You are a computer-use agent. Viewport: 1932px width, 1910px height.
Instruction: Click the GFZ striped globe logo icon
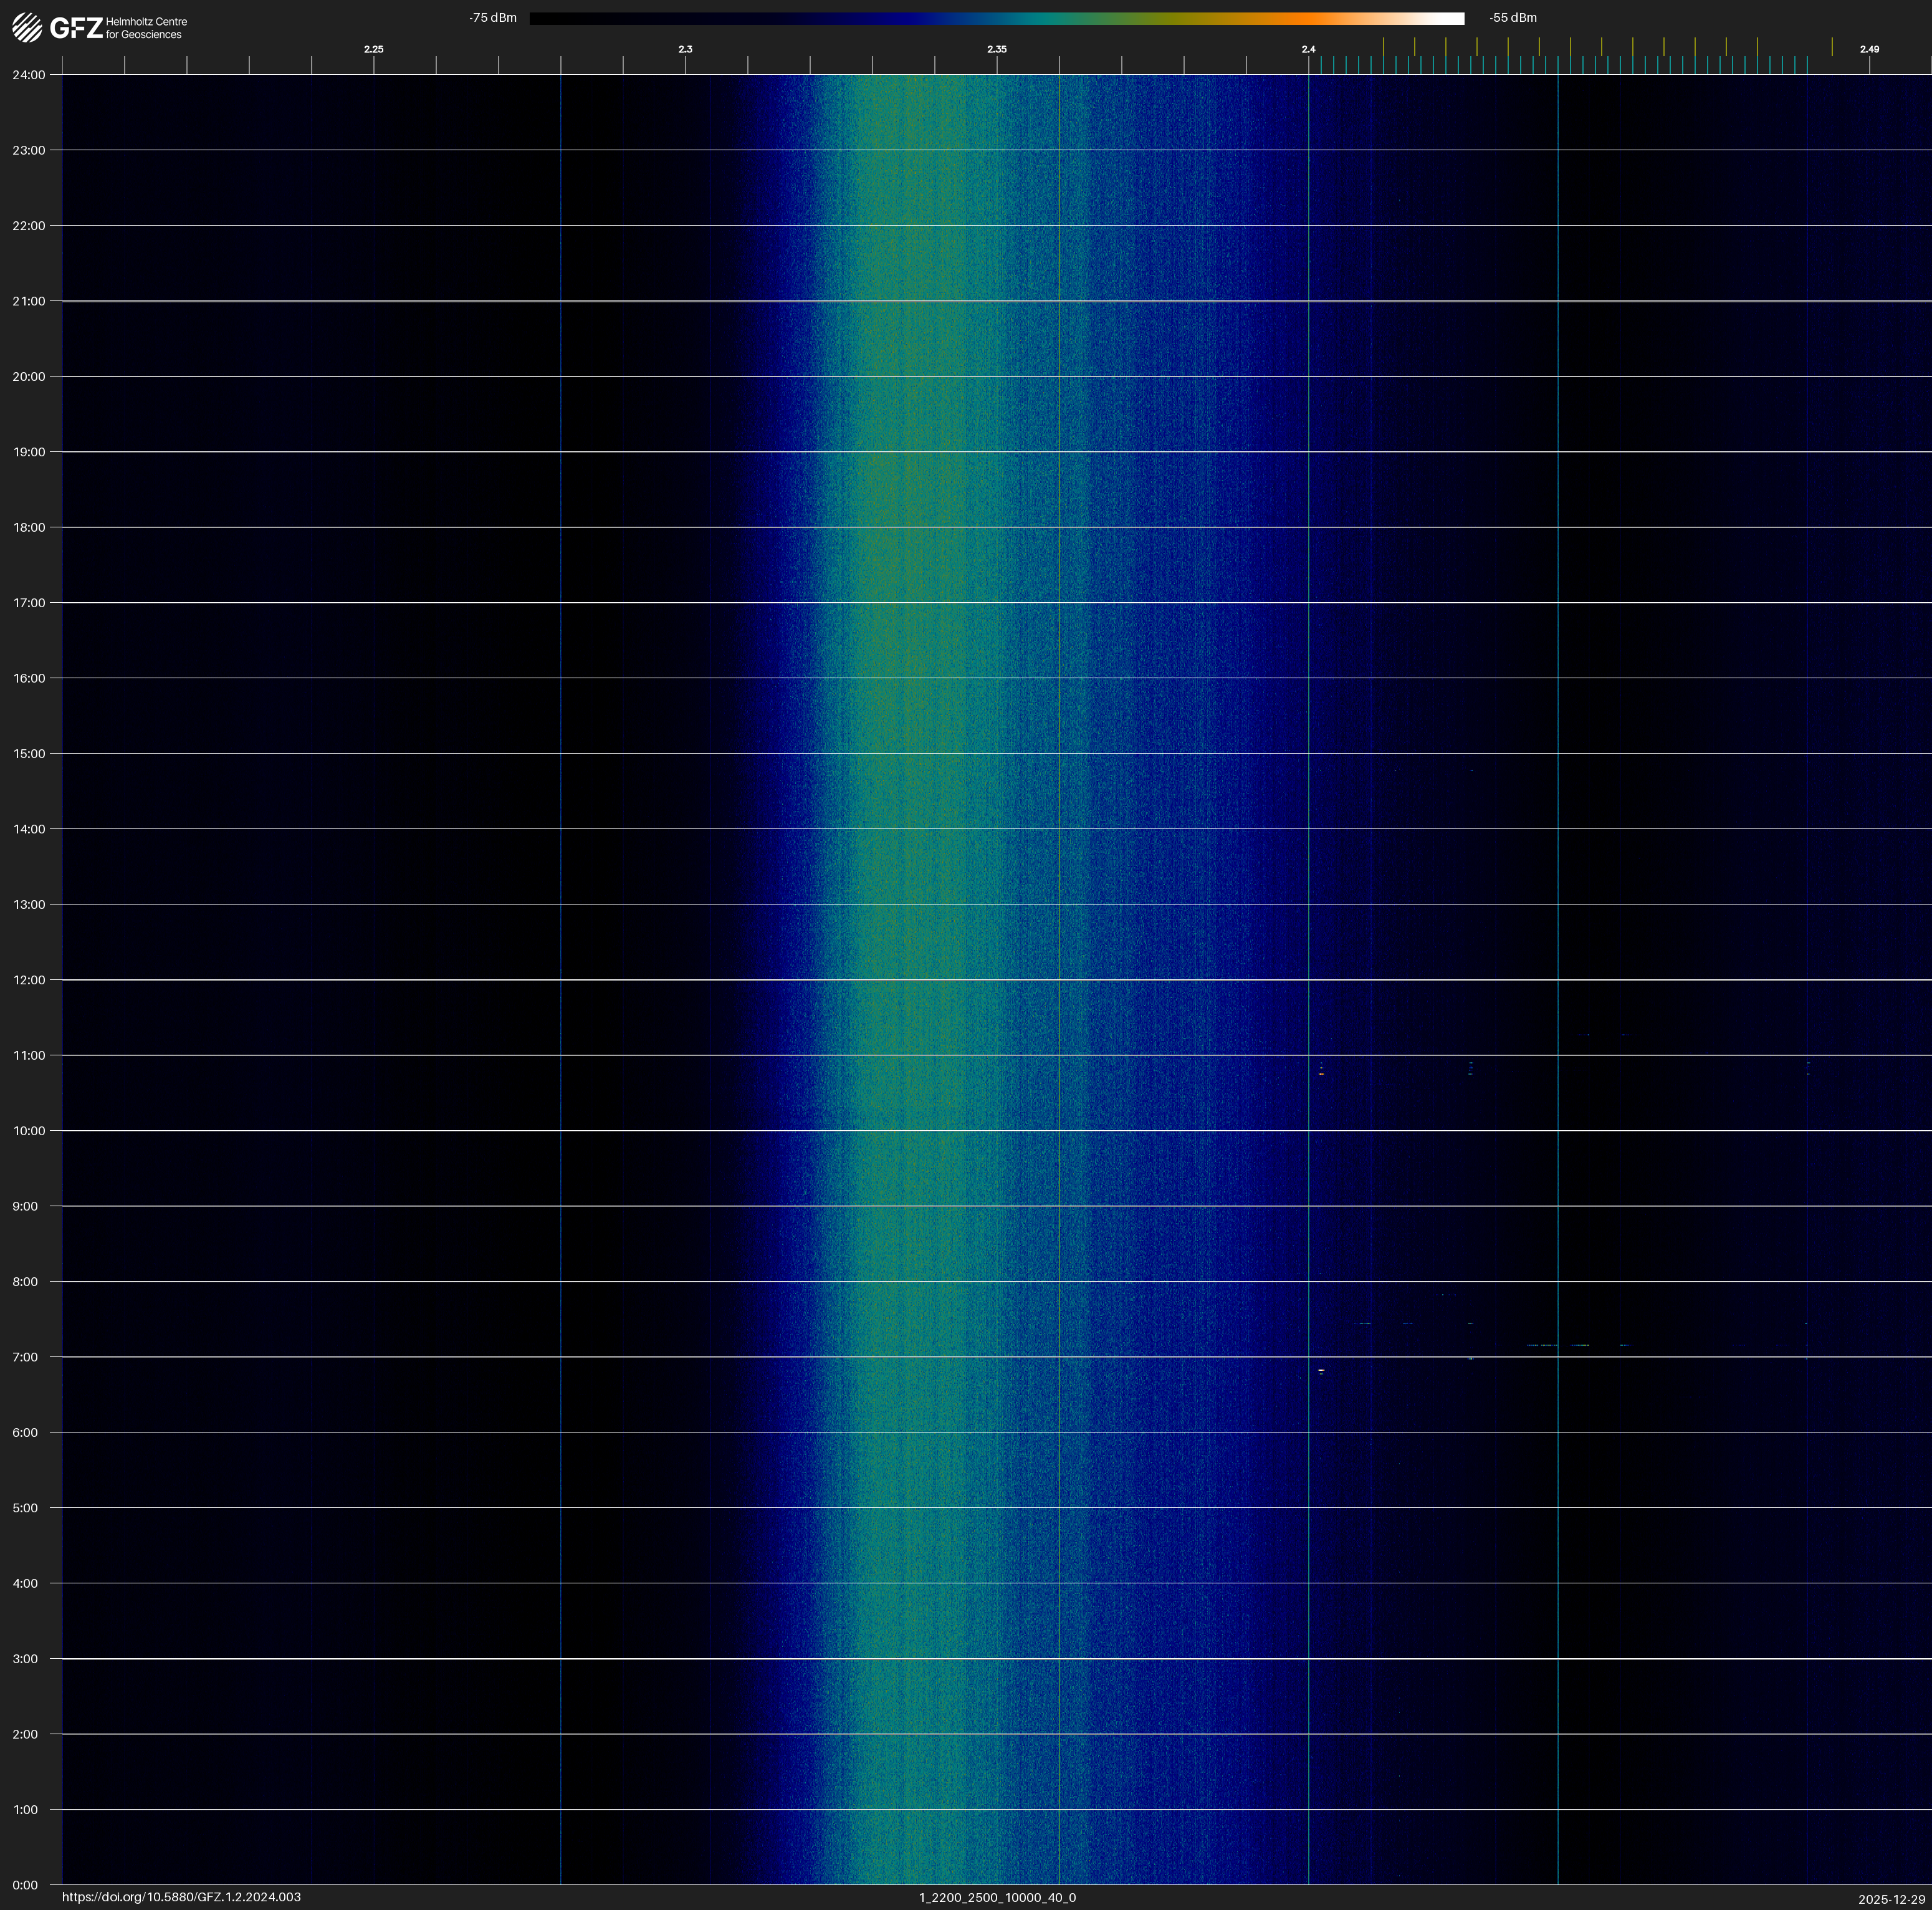(x=27, y=28)
